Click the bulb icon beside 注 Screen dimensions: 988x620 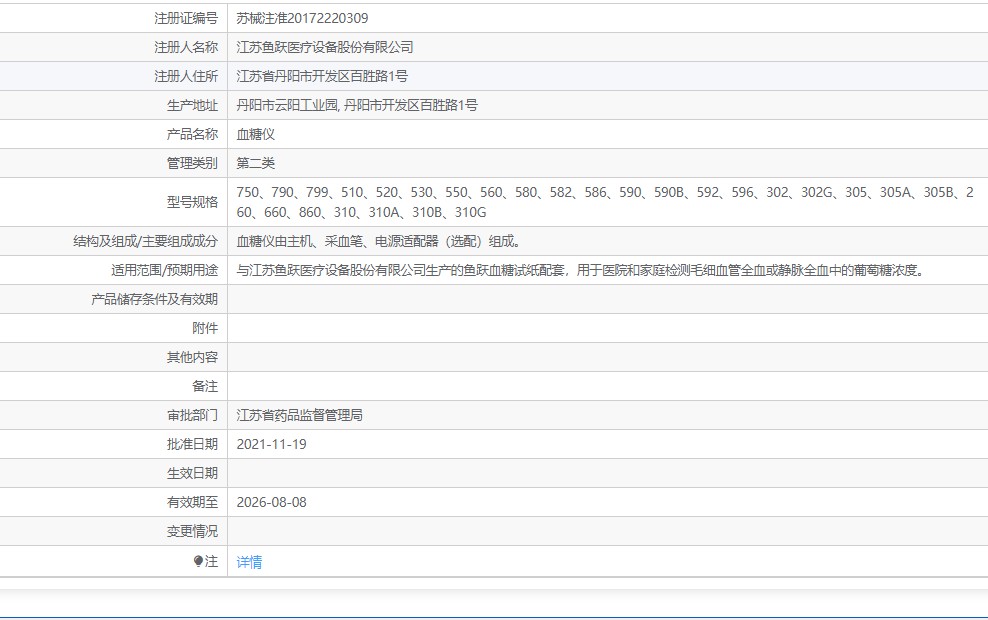[x=198, y=561]
